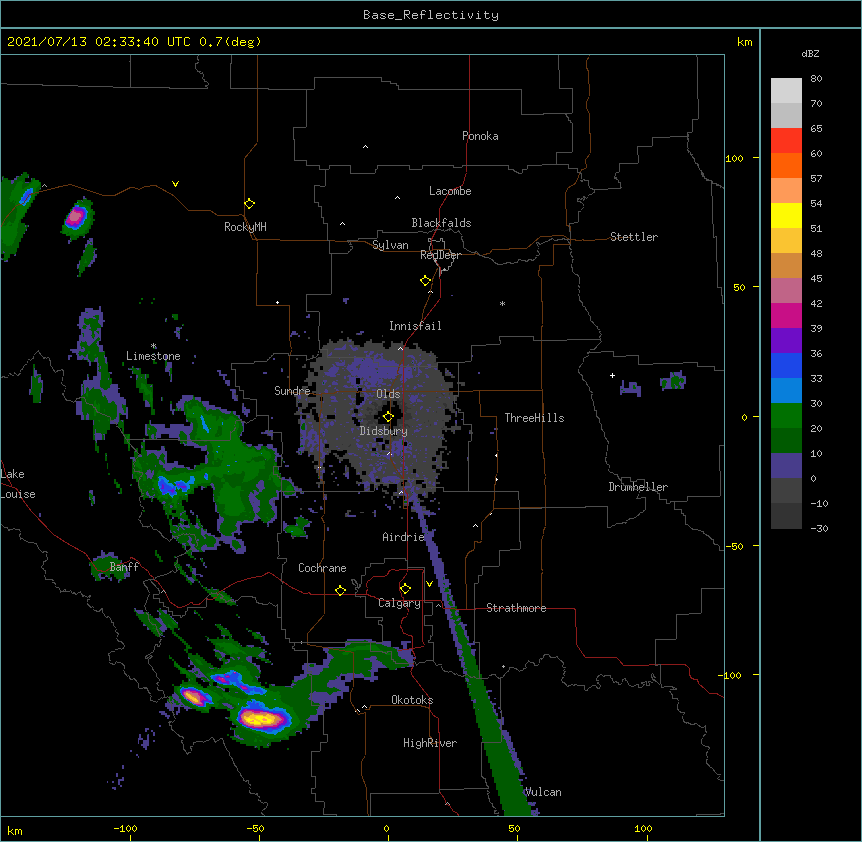Click the Olds city label

[x=388, y=394]
